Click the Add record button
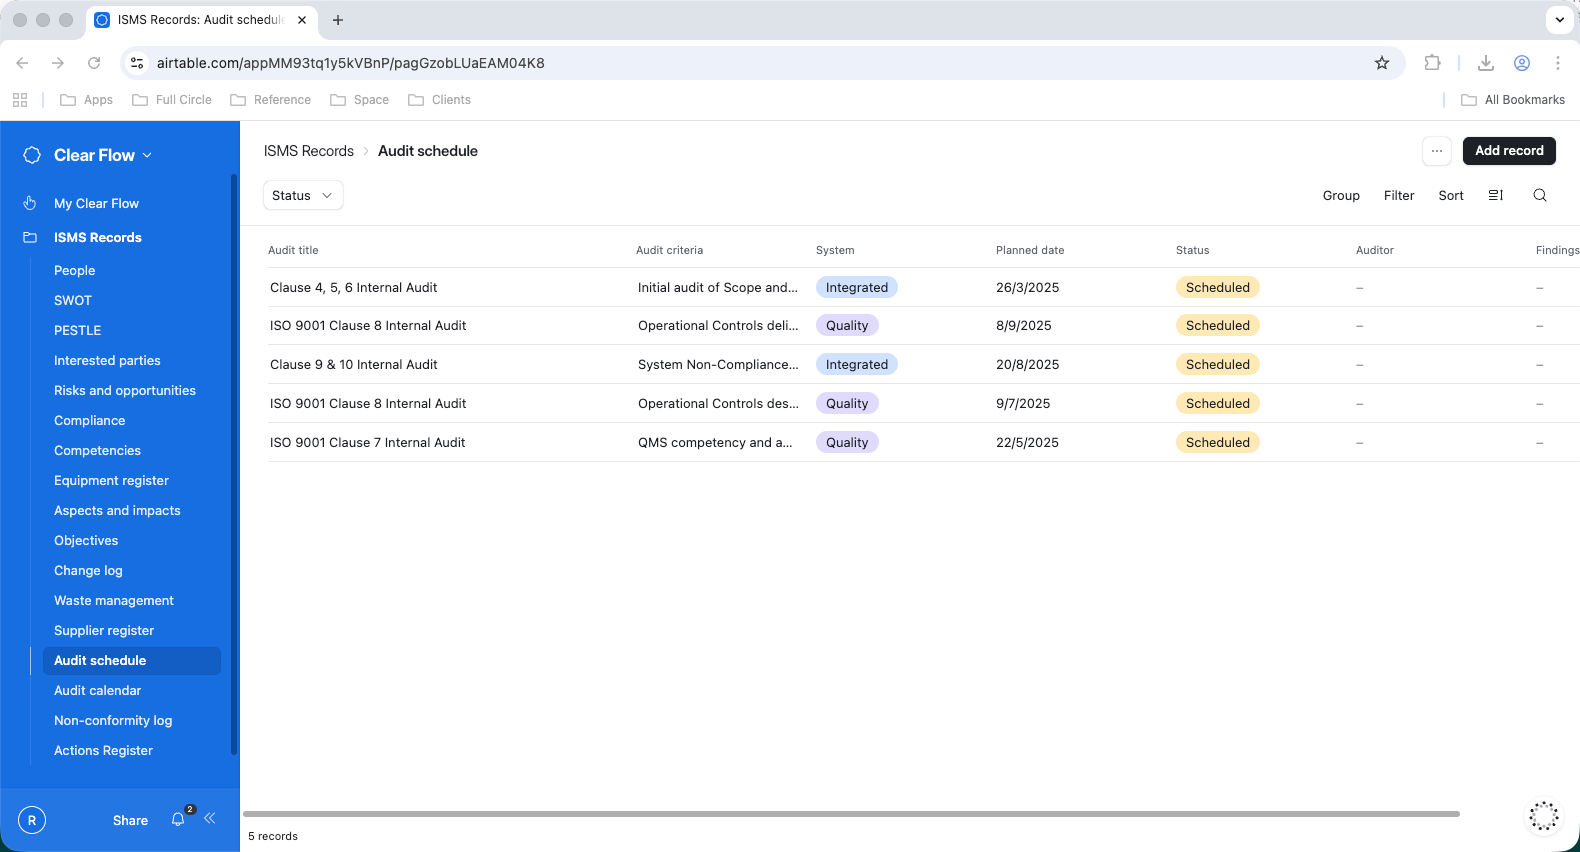 tap(1508, 151)
